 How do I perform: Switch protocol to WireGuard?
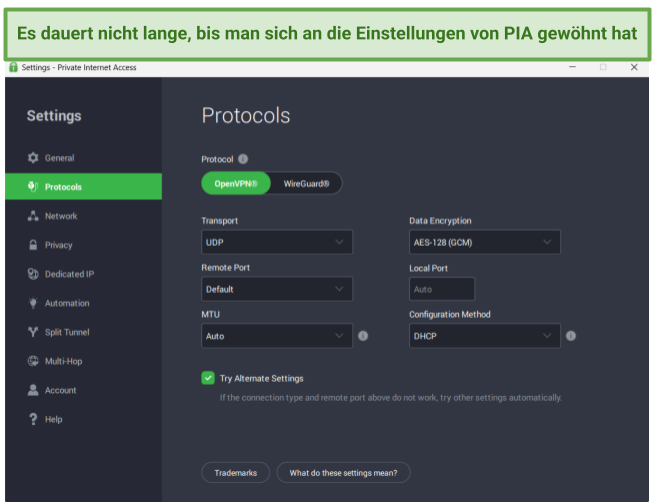pos(306,183)
